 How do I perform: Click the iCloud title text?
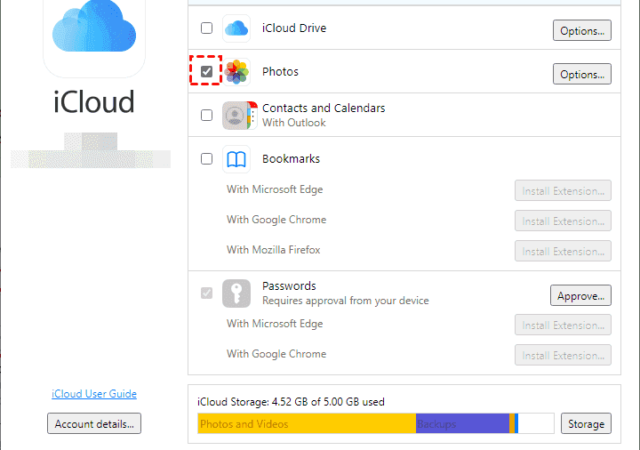coord(94,102)
